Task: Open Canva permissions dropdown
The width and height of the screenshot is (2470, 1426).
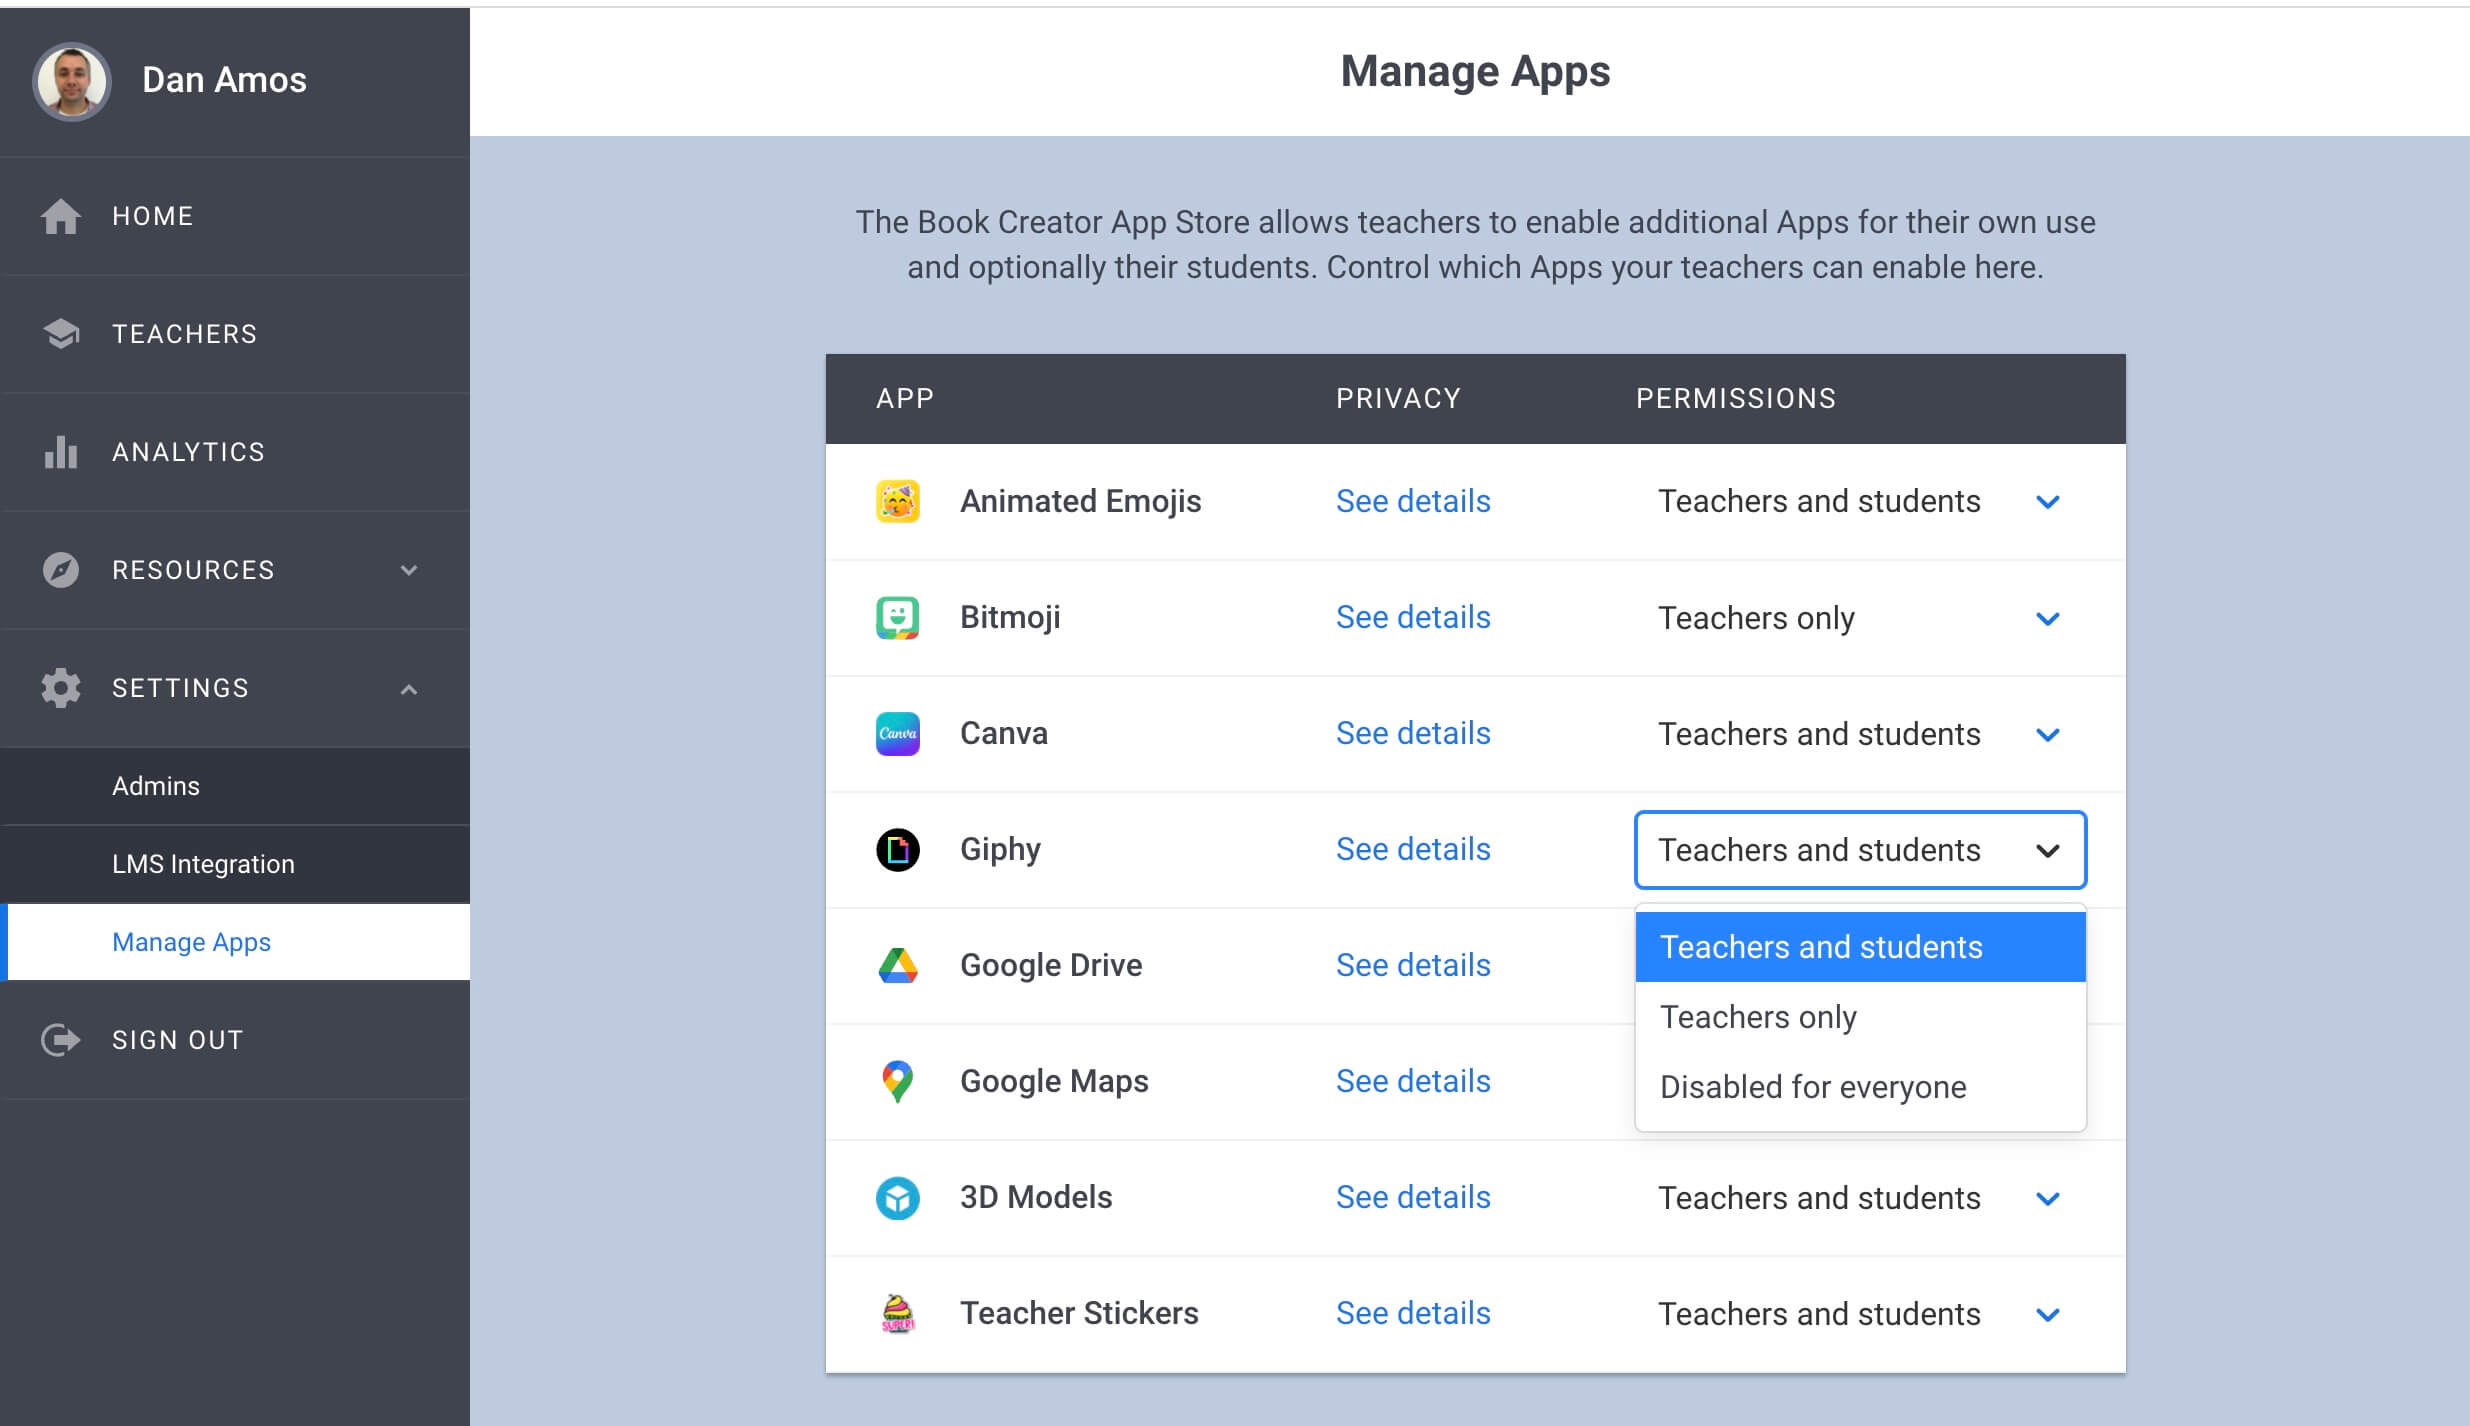Action: click(x=1860, y=734)
